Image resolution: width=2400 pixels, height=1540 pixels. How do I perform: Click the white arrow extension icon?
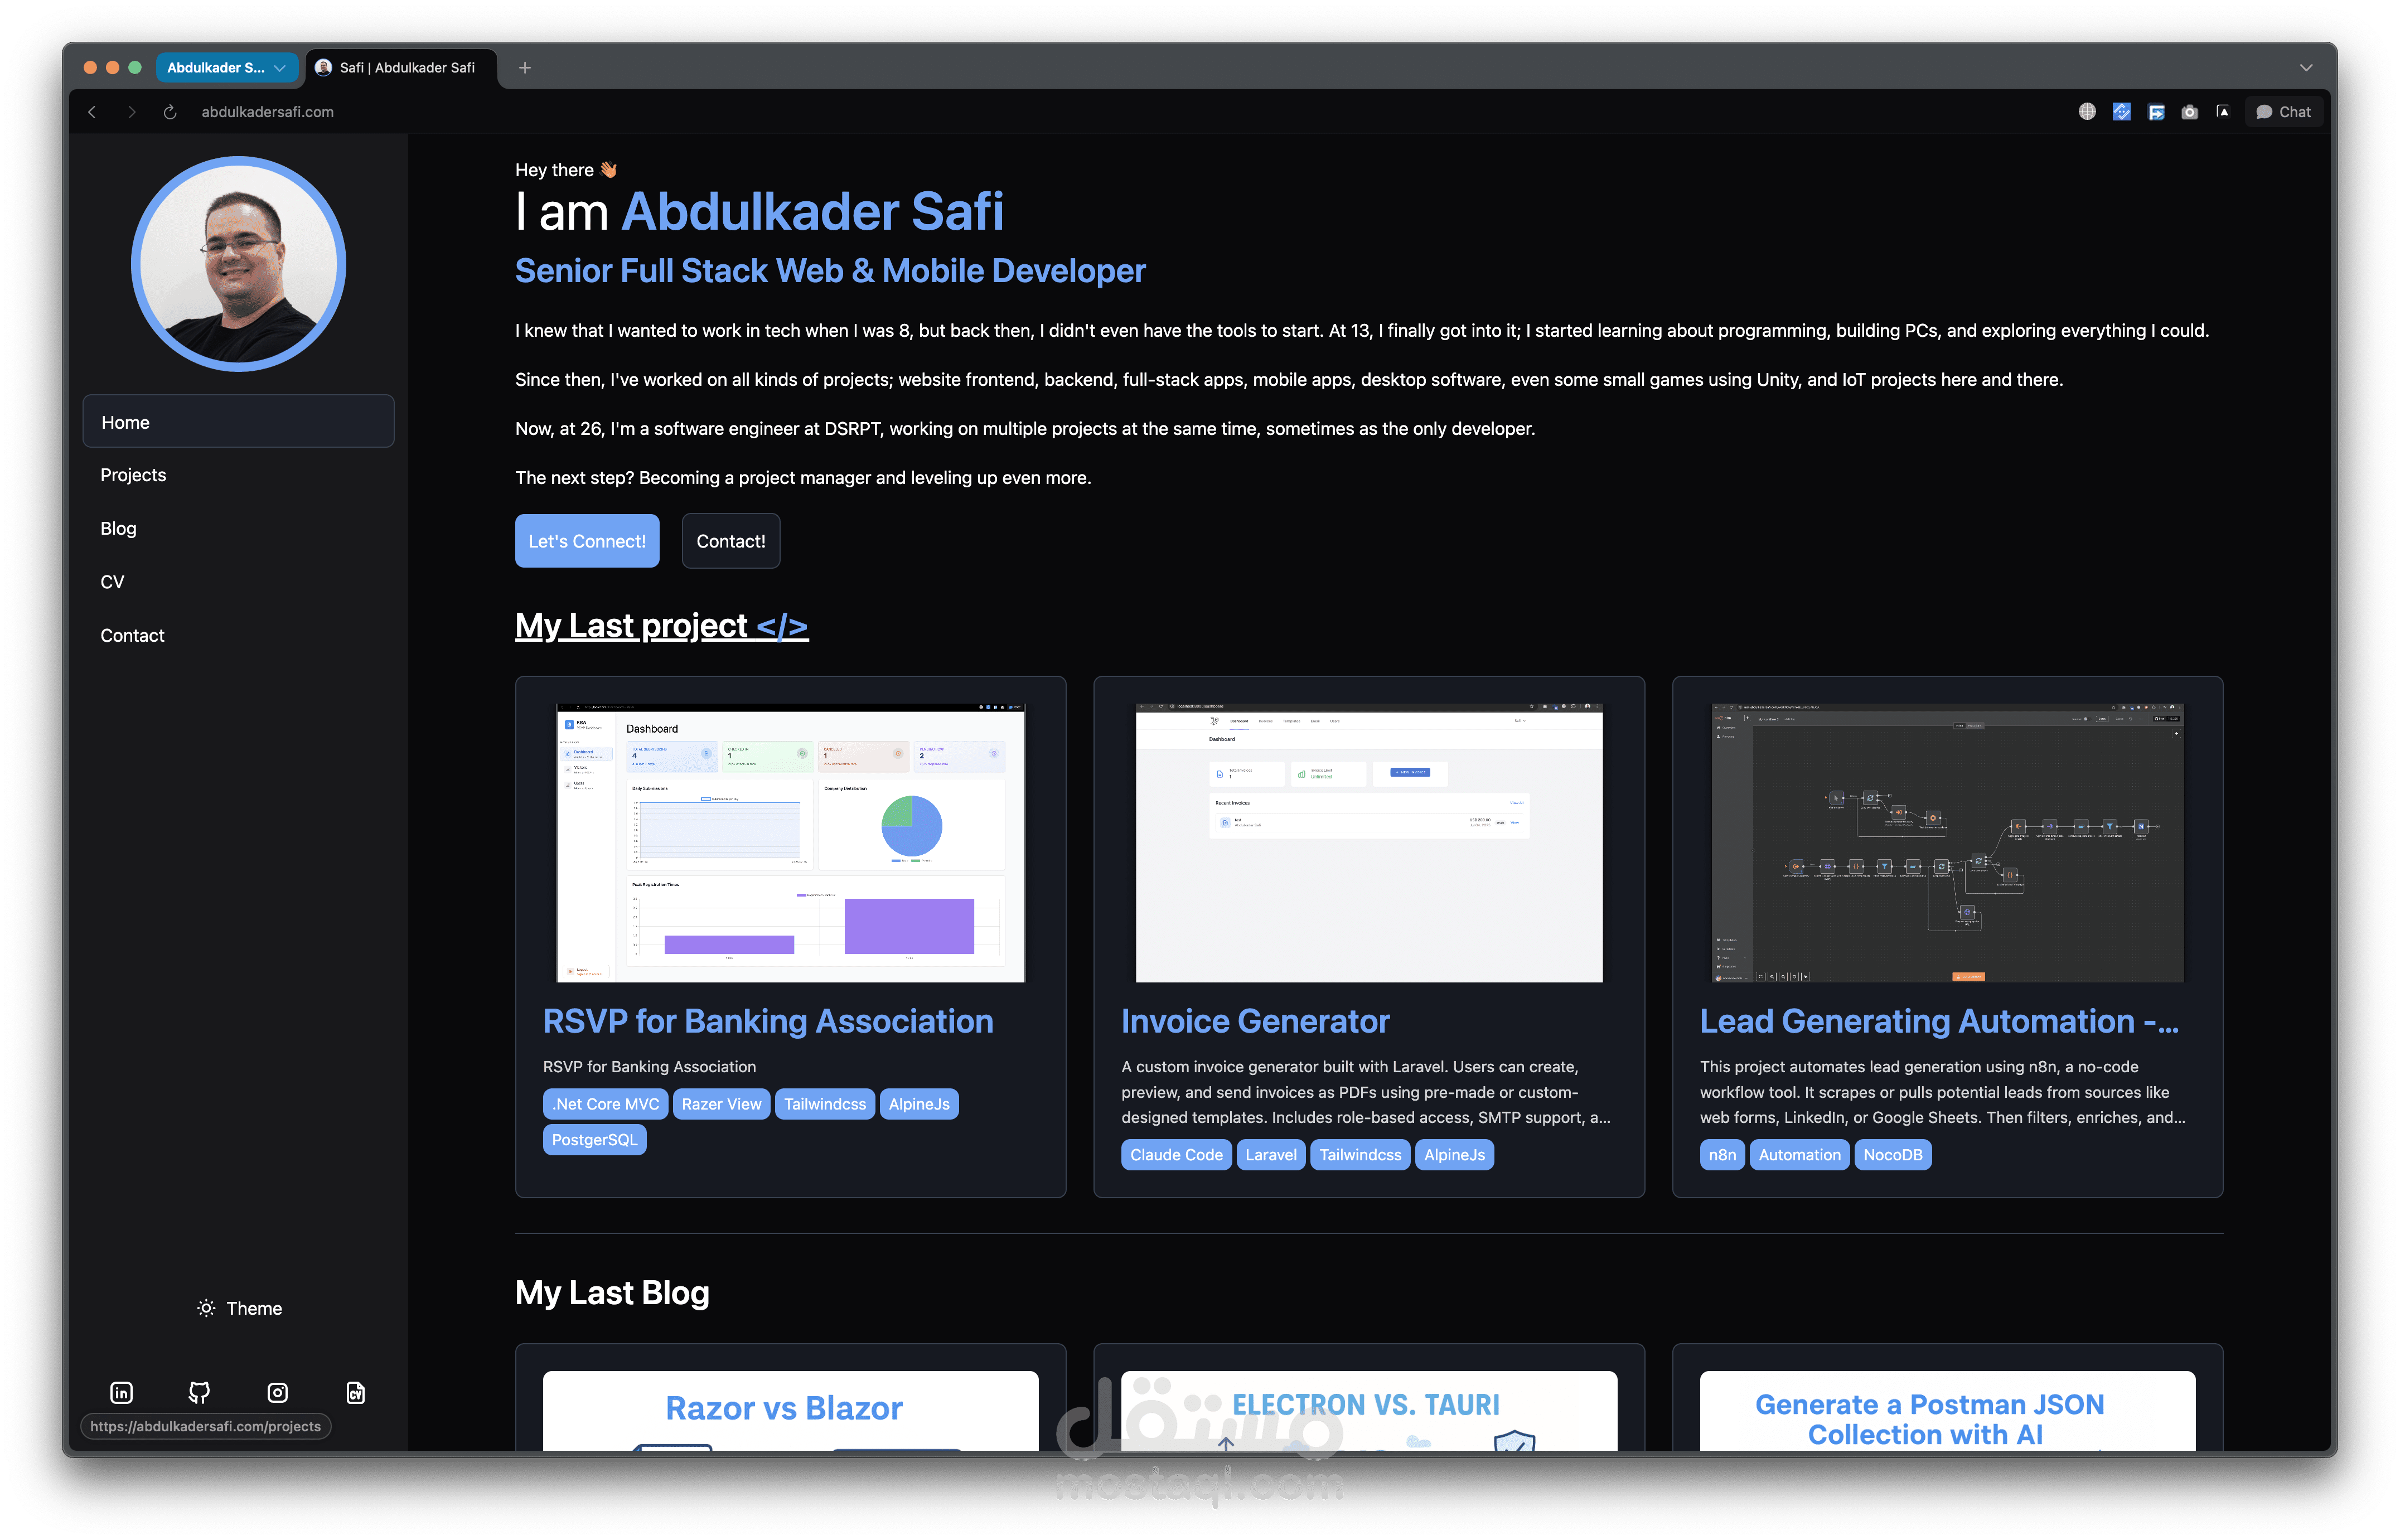pyautogui.click(x=2223, y=112)
